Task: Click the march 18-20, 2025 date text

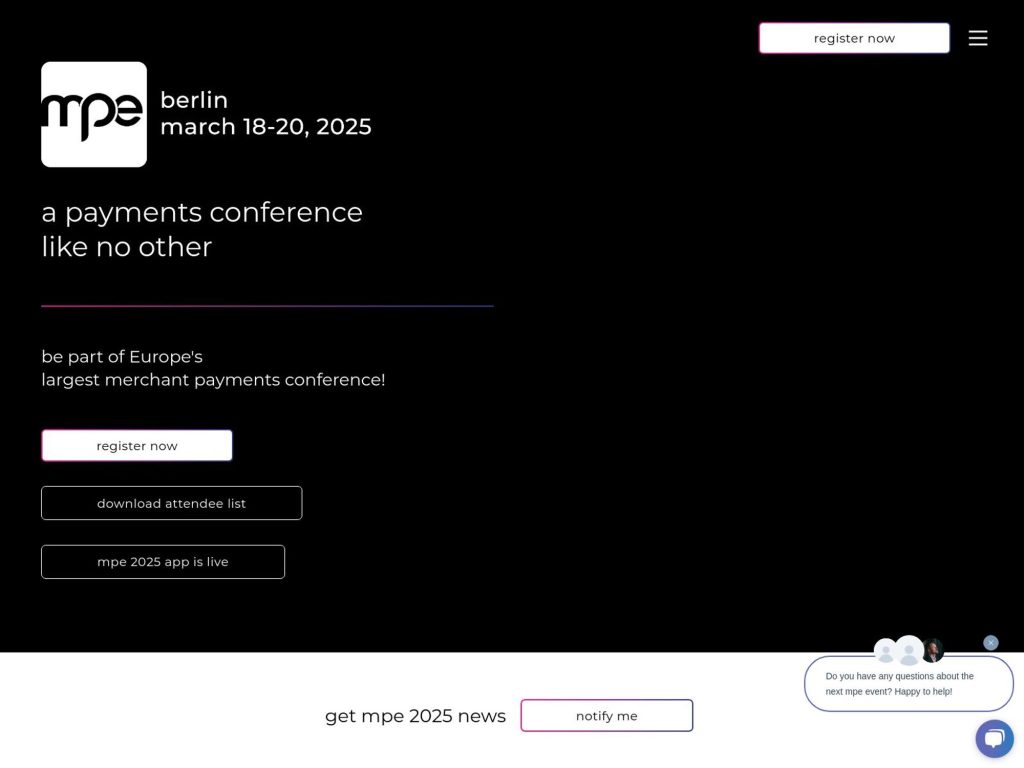Action: tap(265, 127)
